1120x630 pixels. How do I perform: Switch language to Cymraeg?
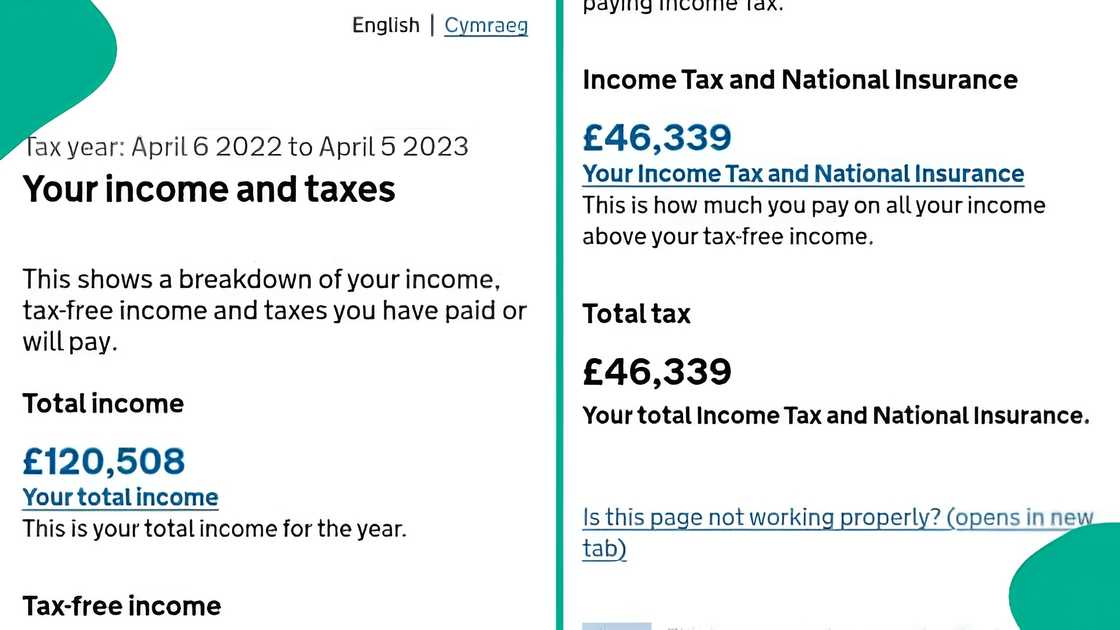[x=486, y=25]
